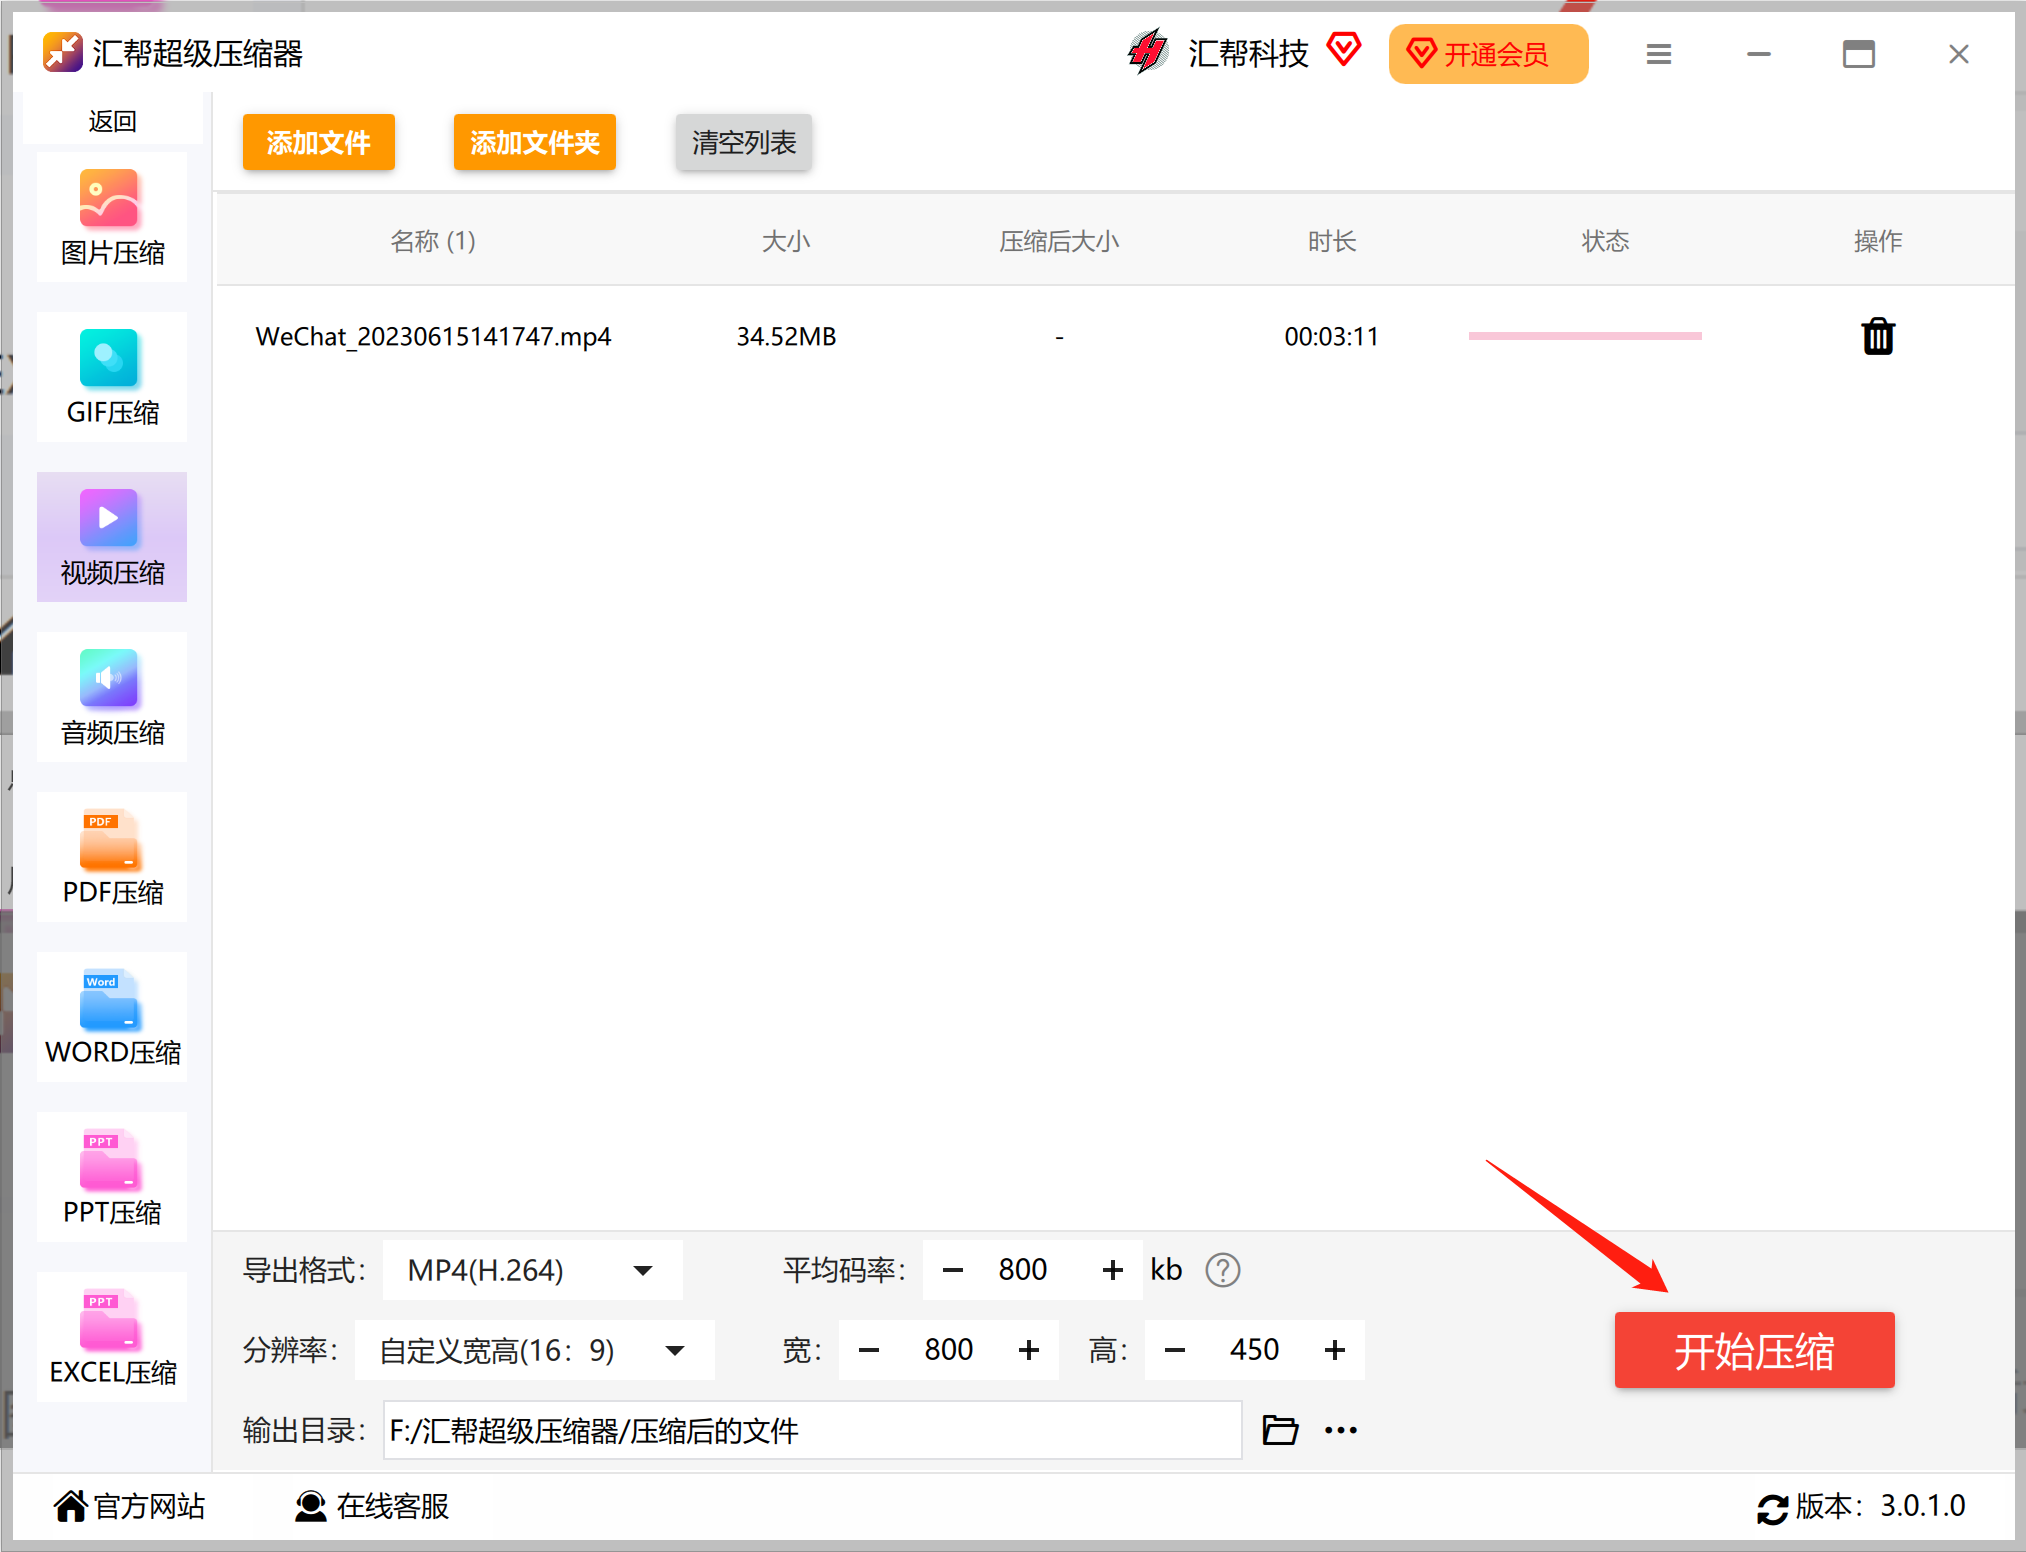The height and width of the screenshot is (1552, 2026).
Task: Maximize the compressor window
Action: click(1859, 54)
